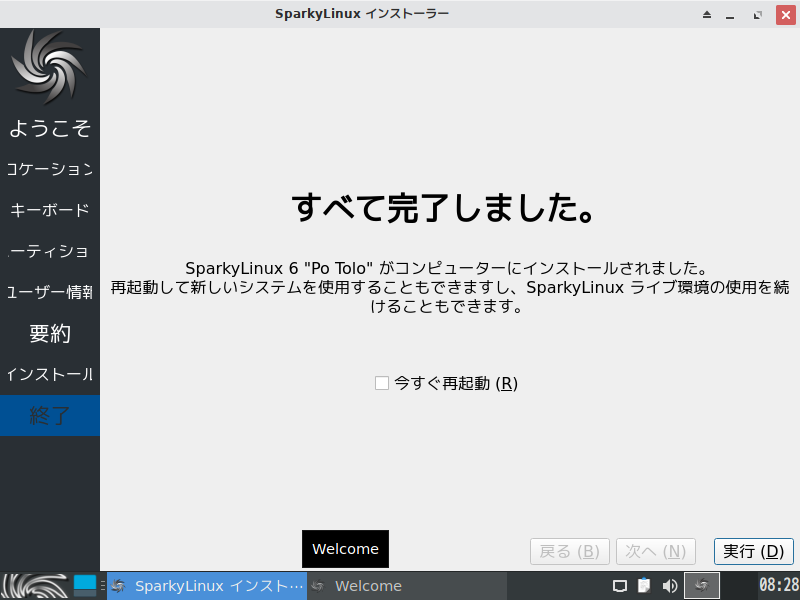Open the volume speaker tray icon
The width and height of the screenshot is (800, 600).
point(670,586)
